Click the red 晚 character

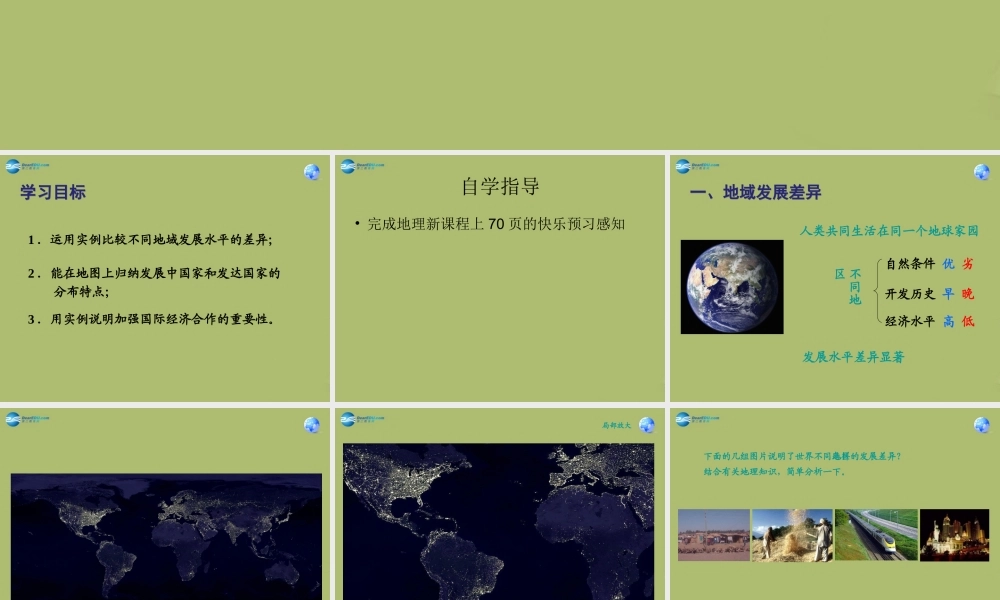(x=968, y=294)
